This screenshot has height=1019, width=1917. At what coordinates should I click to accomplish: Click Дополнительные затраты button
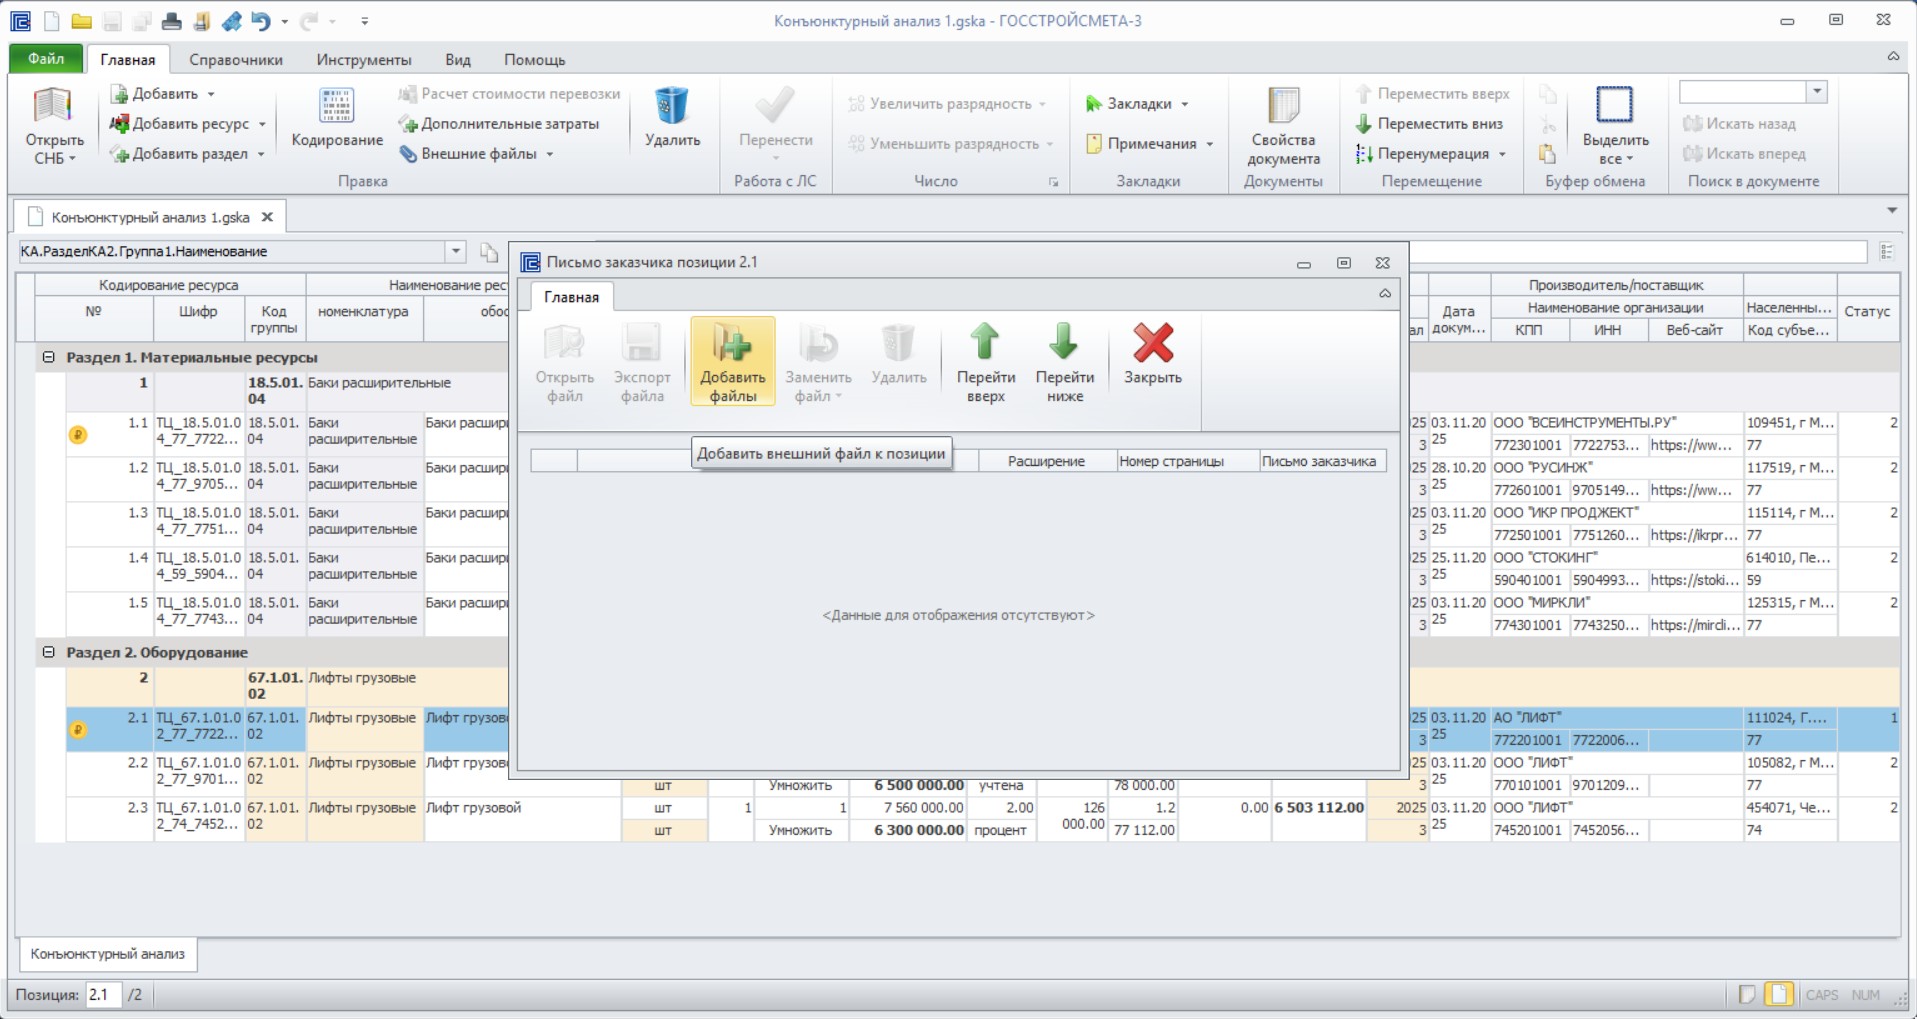pos(499,124)
